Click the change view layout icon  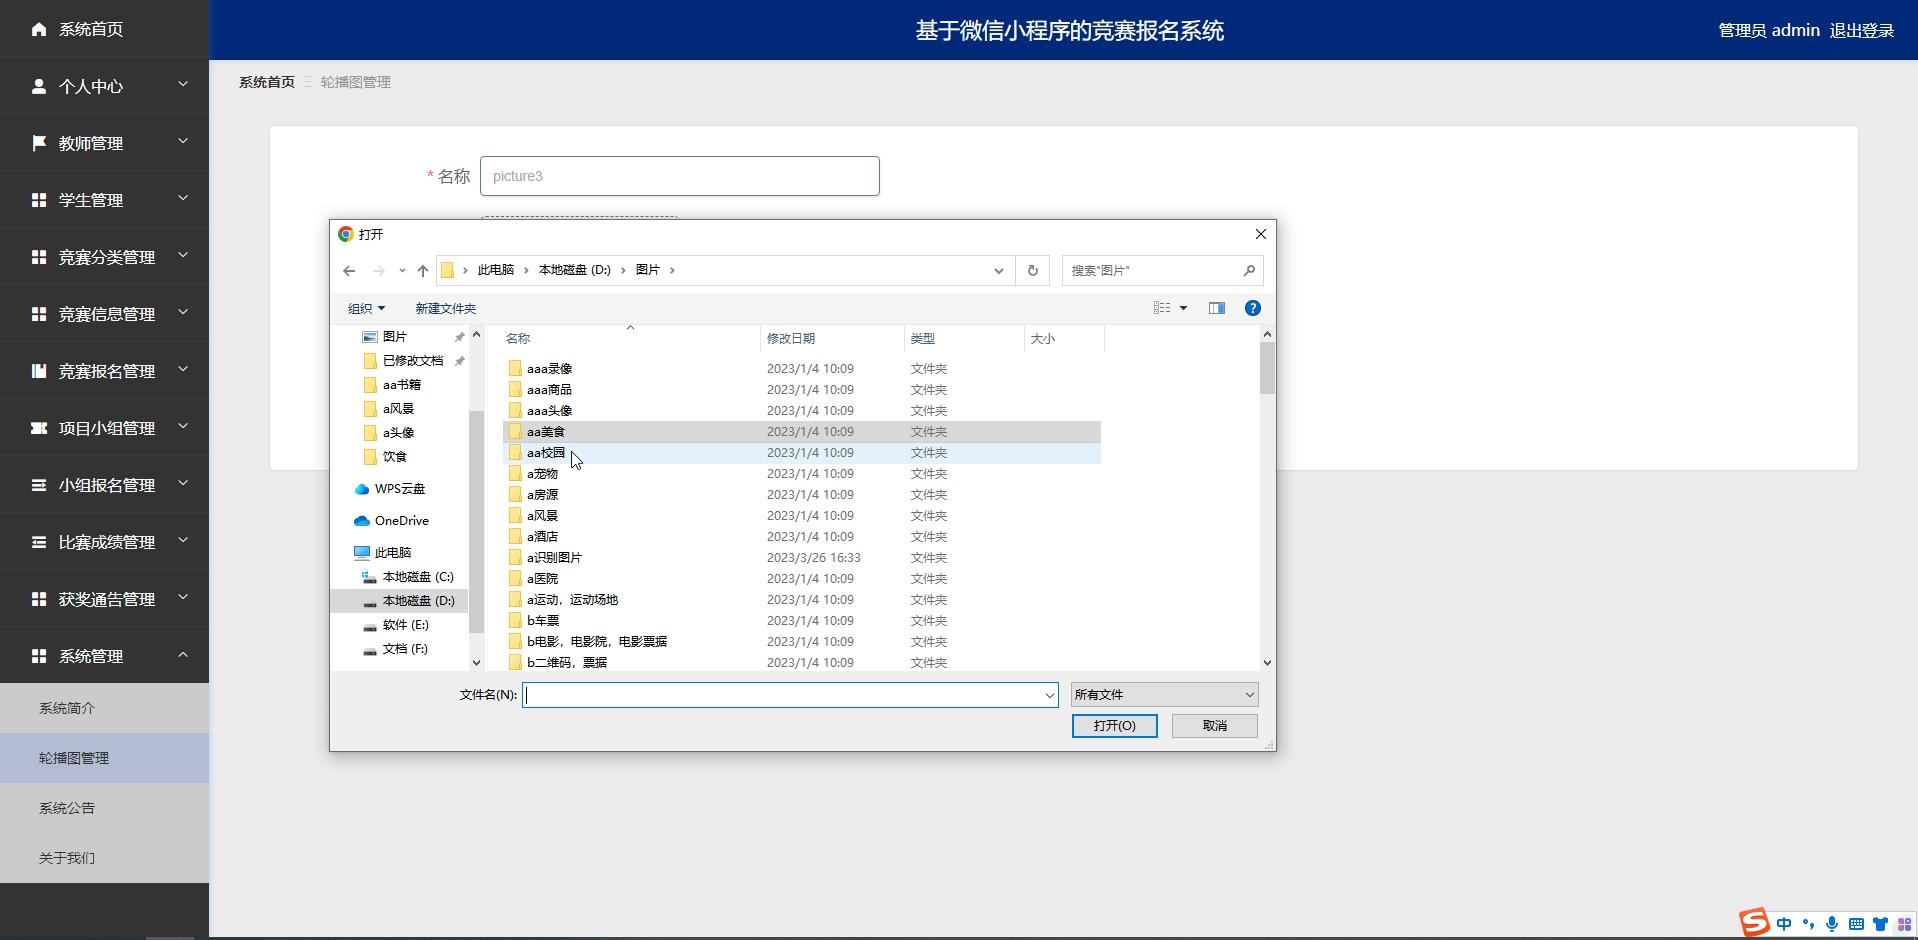1162,308
